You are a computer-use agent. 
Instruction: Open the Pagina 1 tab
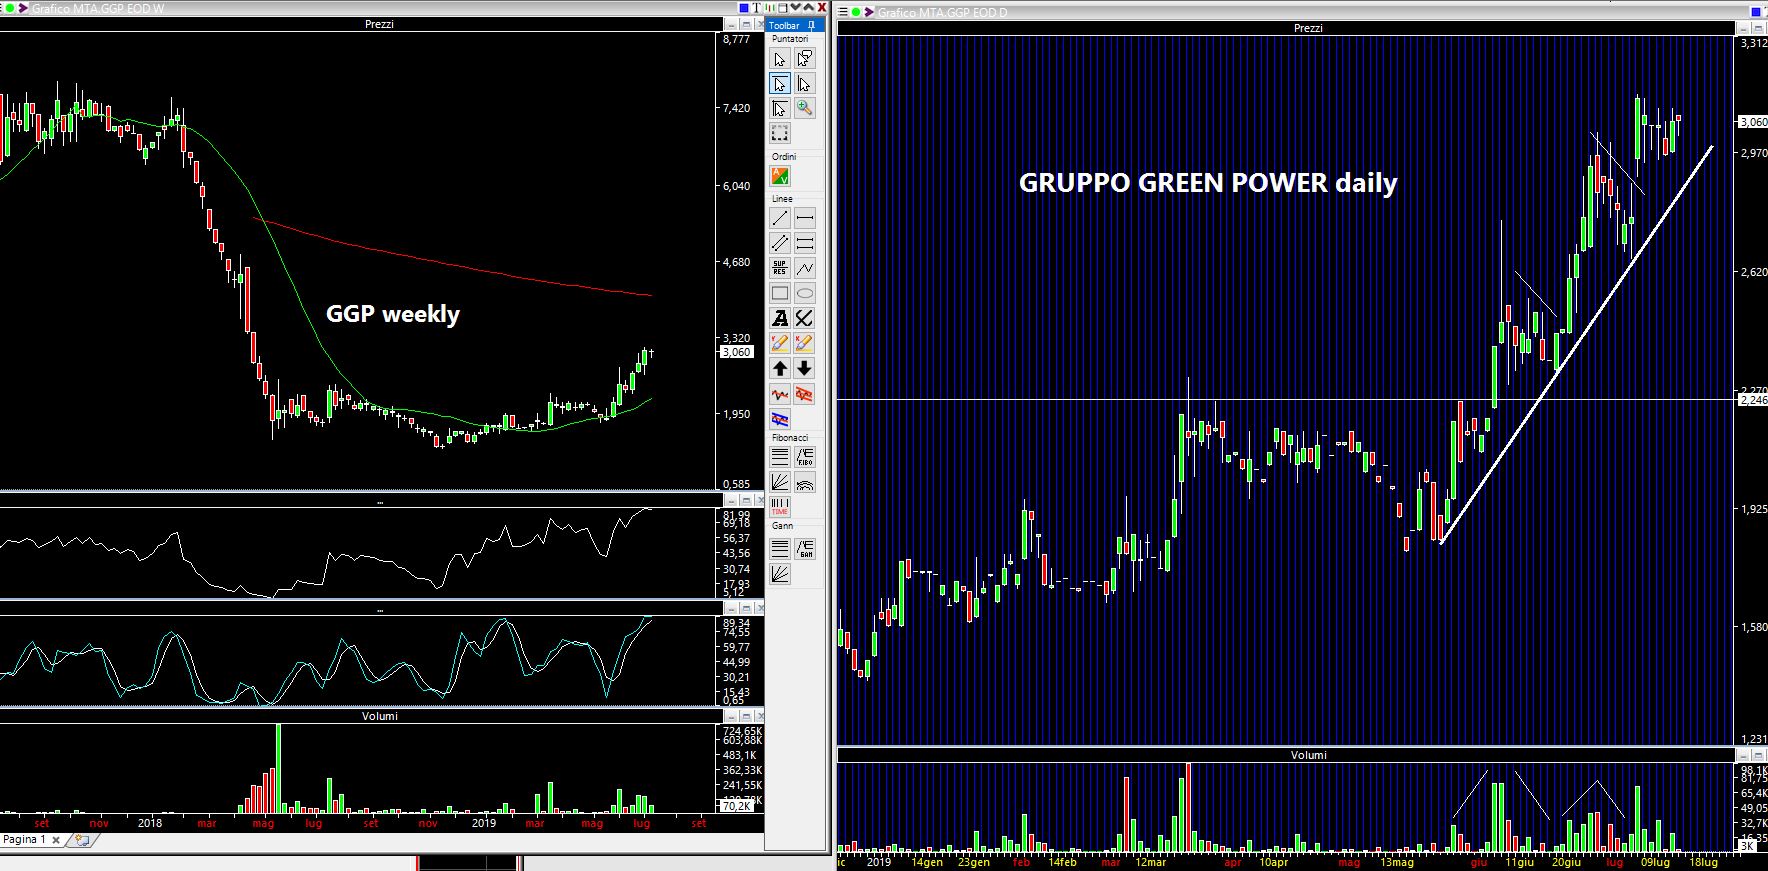pyautogui.click(x=24, y=840)
